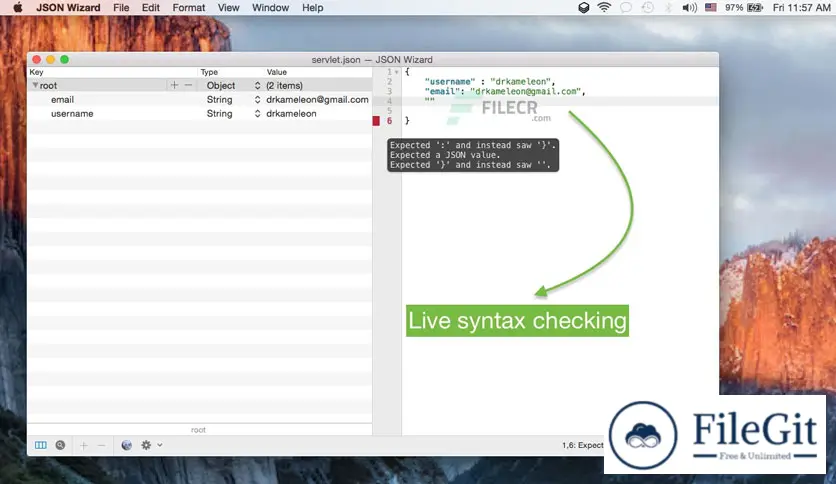Open the Edit menu
The height and width of the screenshot is (484, 836).
coord(151,7)
